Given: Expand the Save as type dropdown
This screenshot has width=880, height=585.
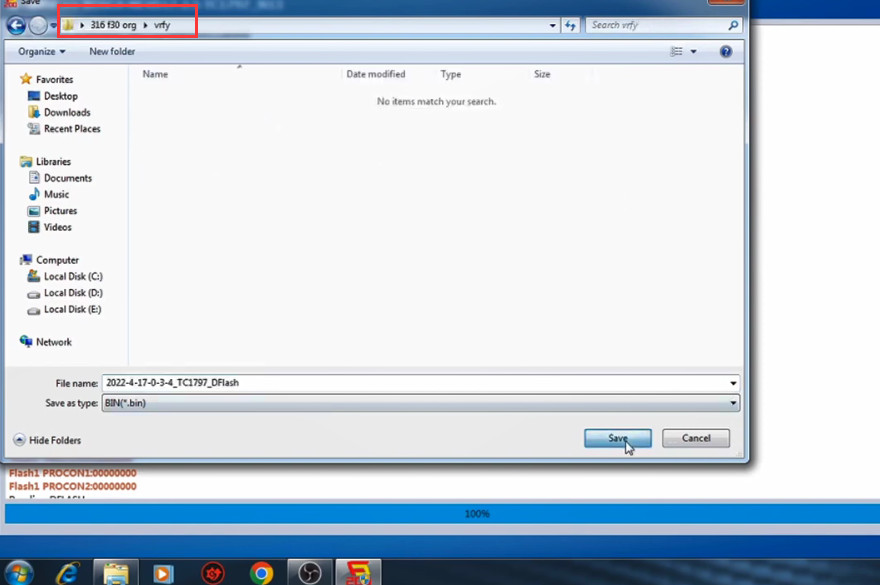Looking at the screenshot, I should point(733,403).
